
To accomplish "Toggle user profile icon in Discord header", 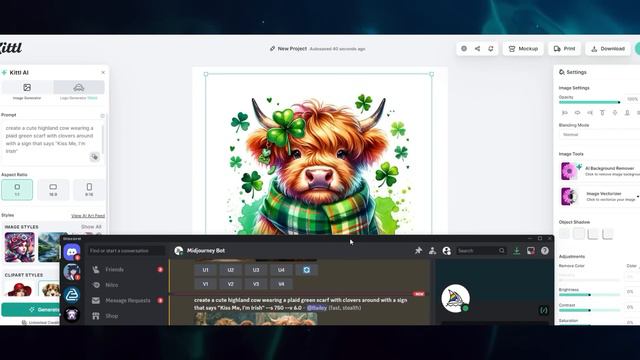I will coord(447,251).
